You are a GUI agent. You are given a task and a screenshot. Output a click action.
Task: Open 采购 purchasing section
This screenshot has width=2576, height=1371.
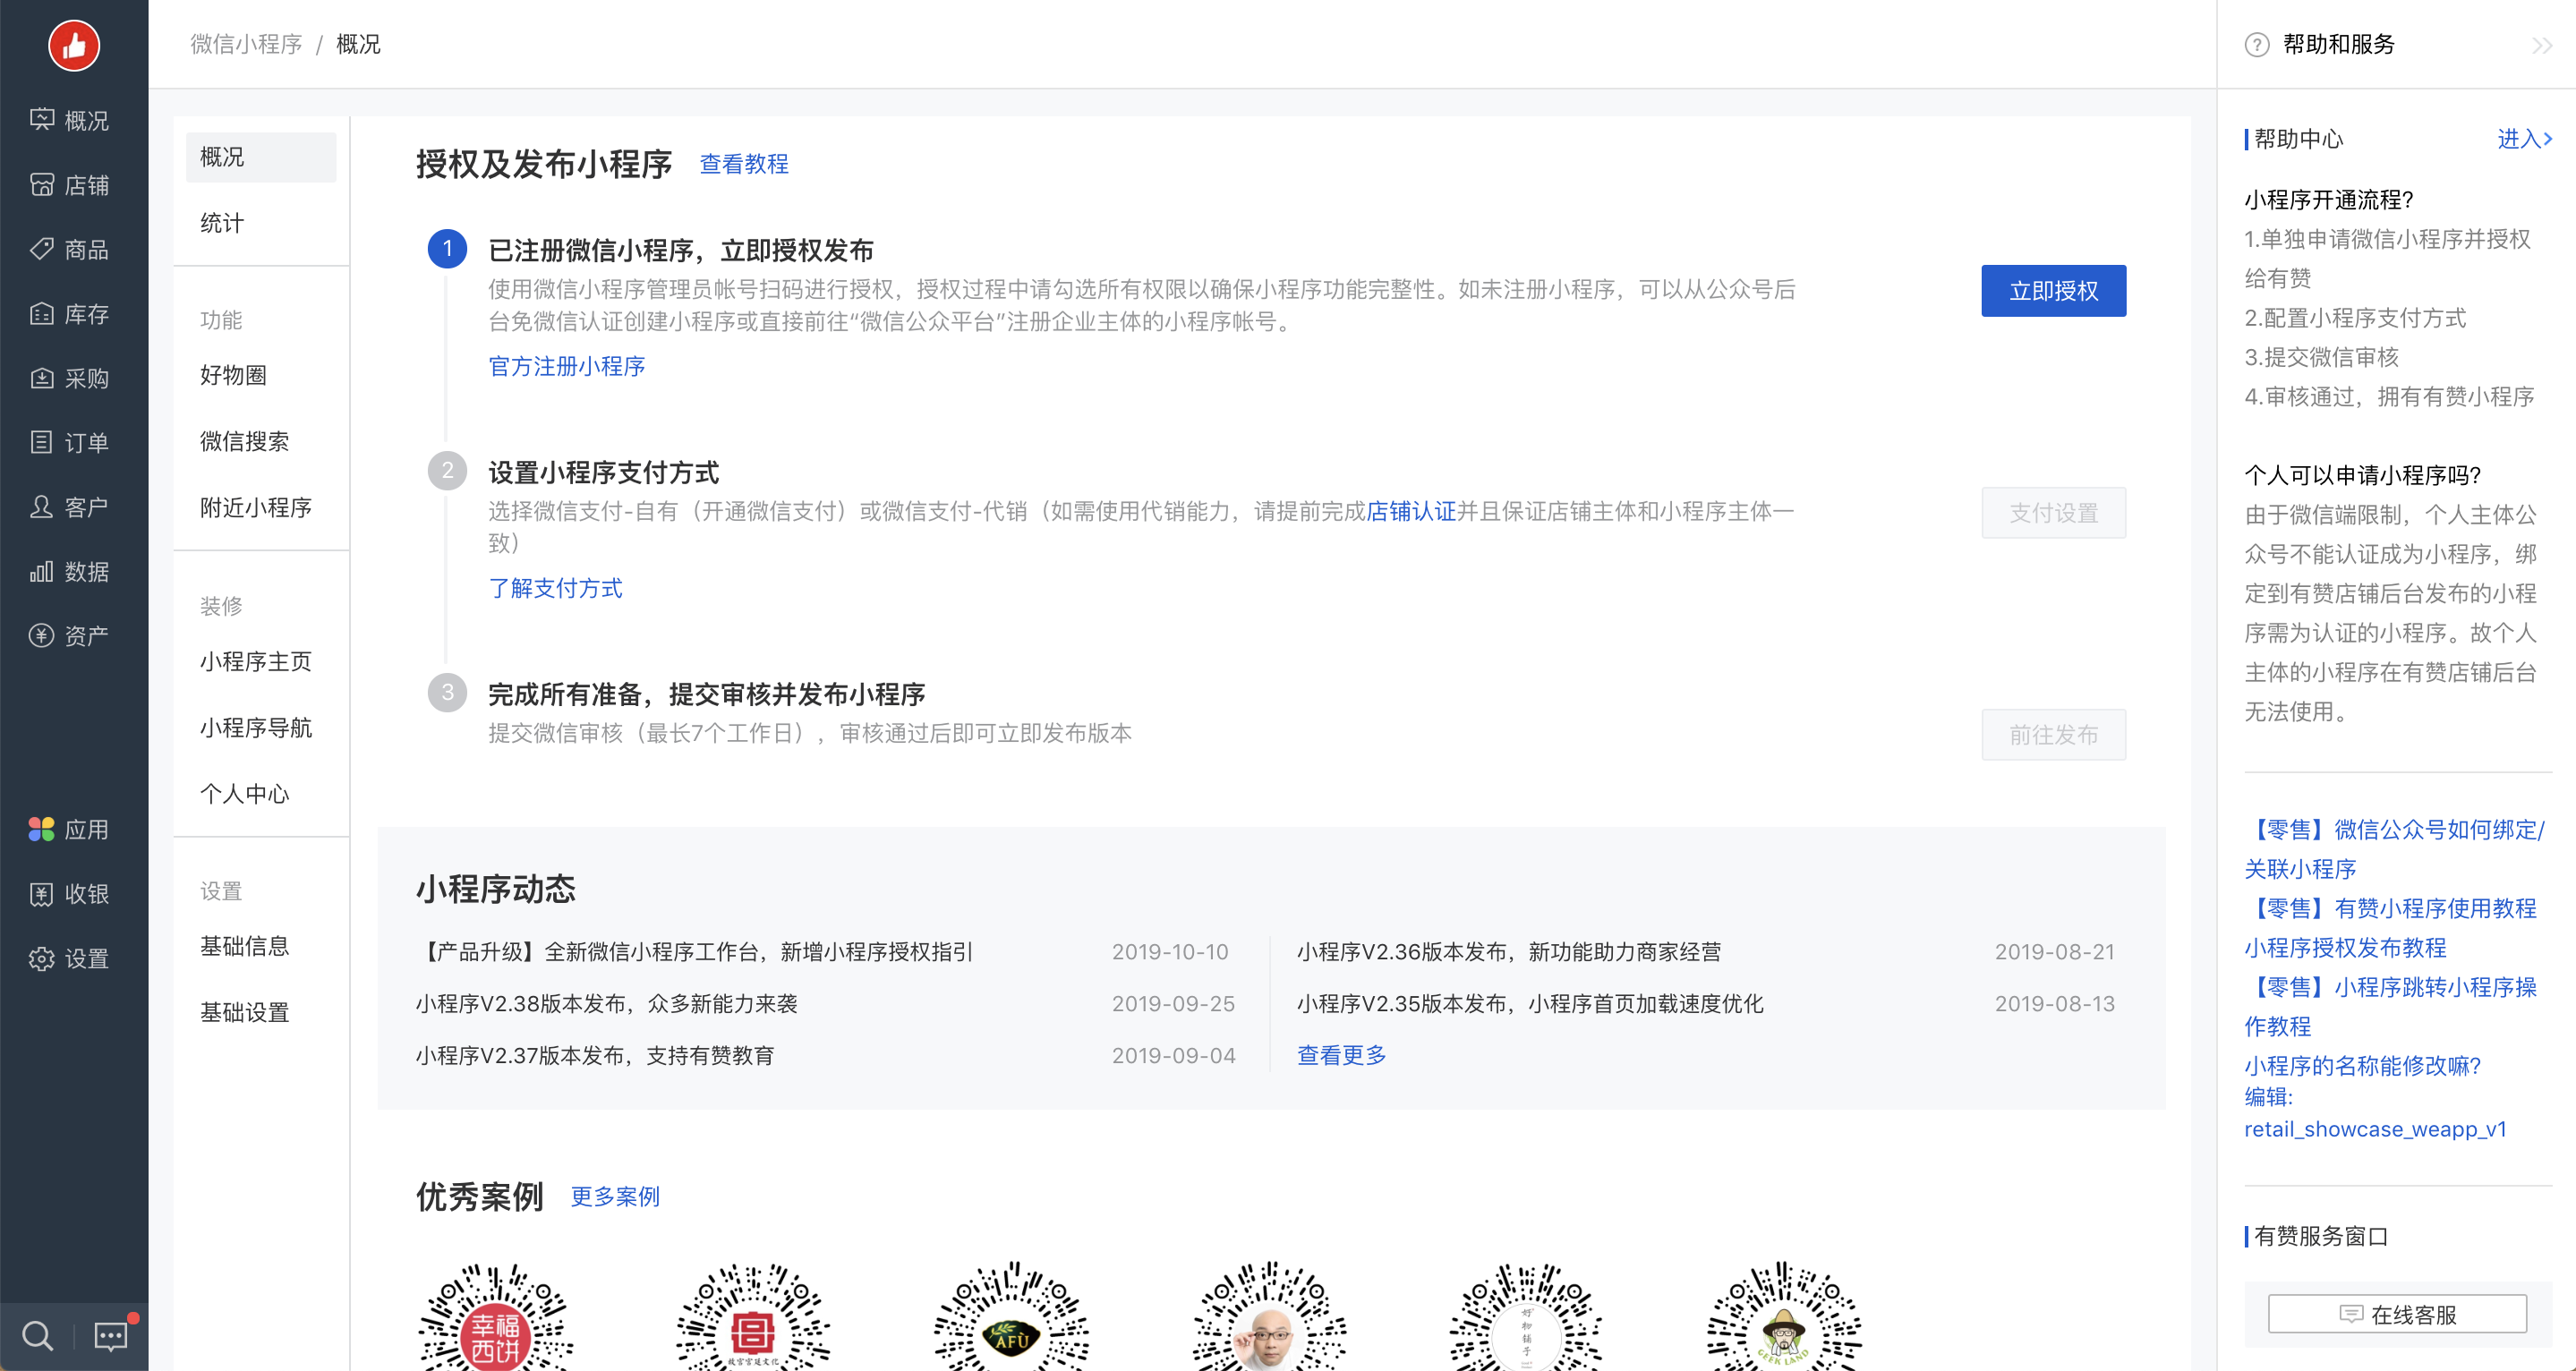coord(70,378)
